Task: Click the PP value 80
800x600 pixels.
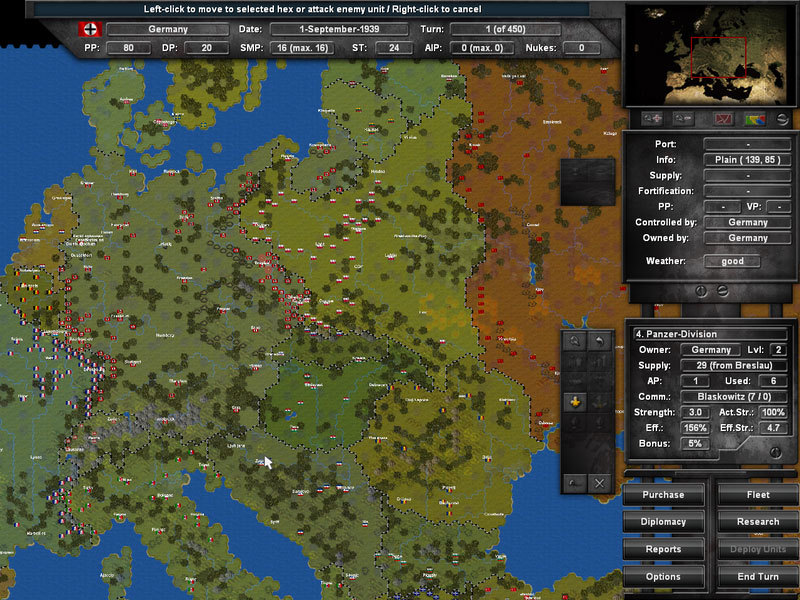Action: pos(129,48)
